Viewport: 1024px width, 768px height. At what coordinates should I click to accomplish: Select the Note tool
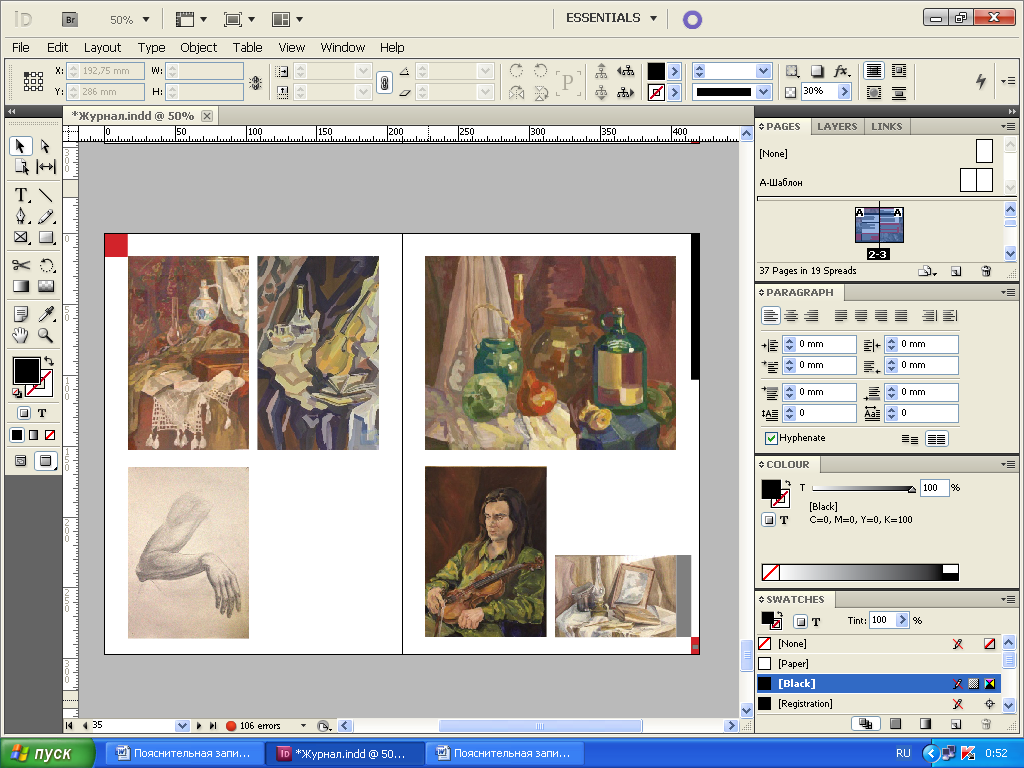coord(21,314)
